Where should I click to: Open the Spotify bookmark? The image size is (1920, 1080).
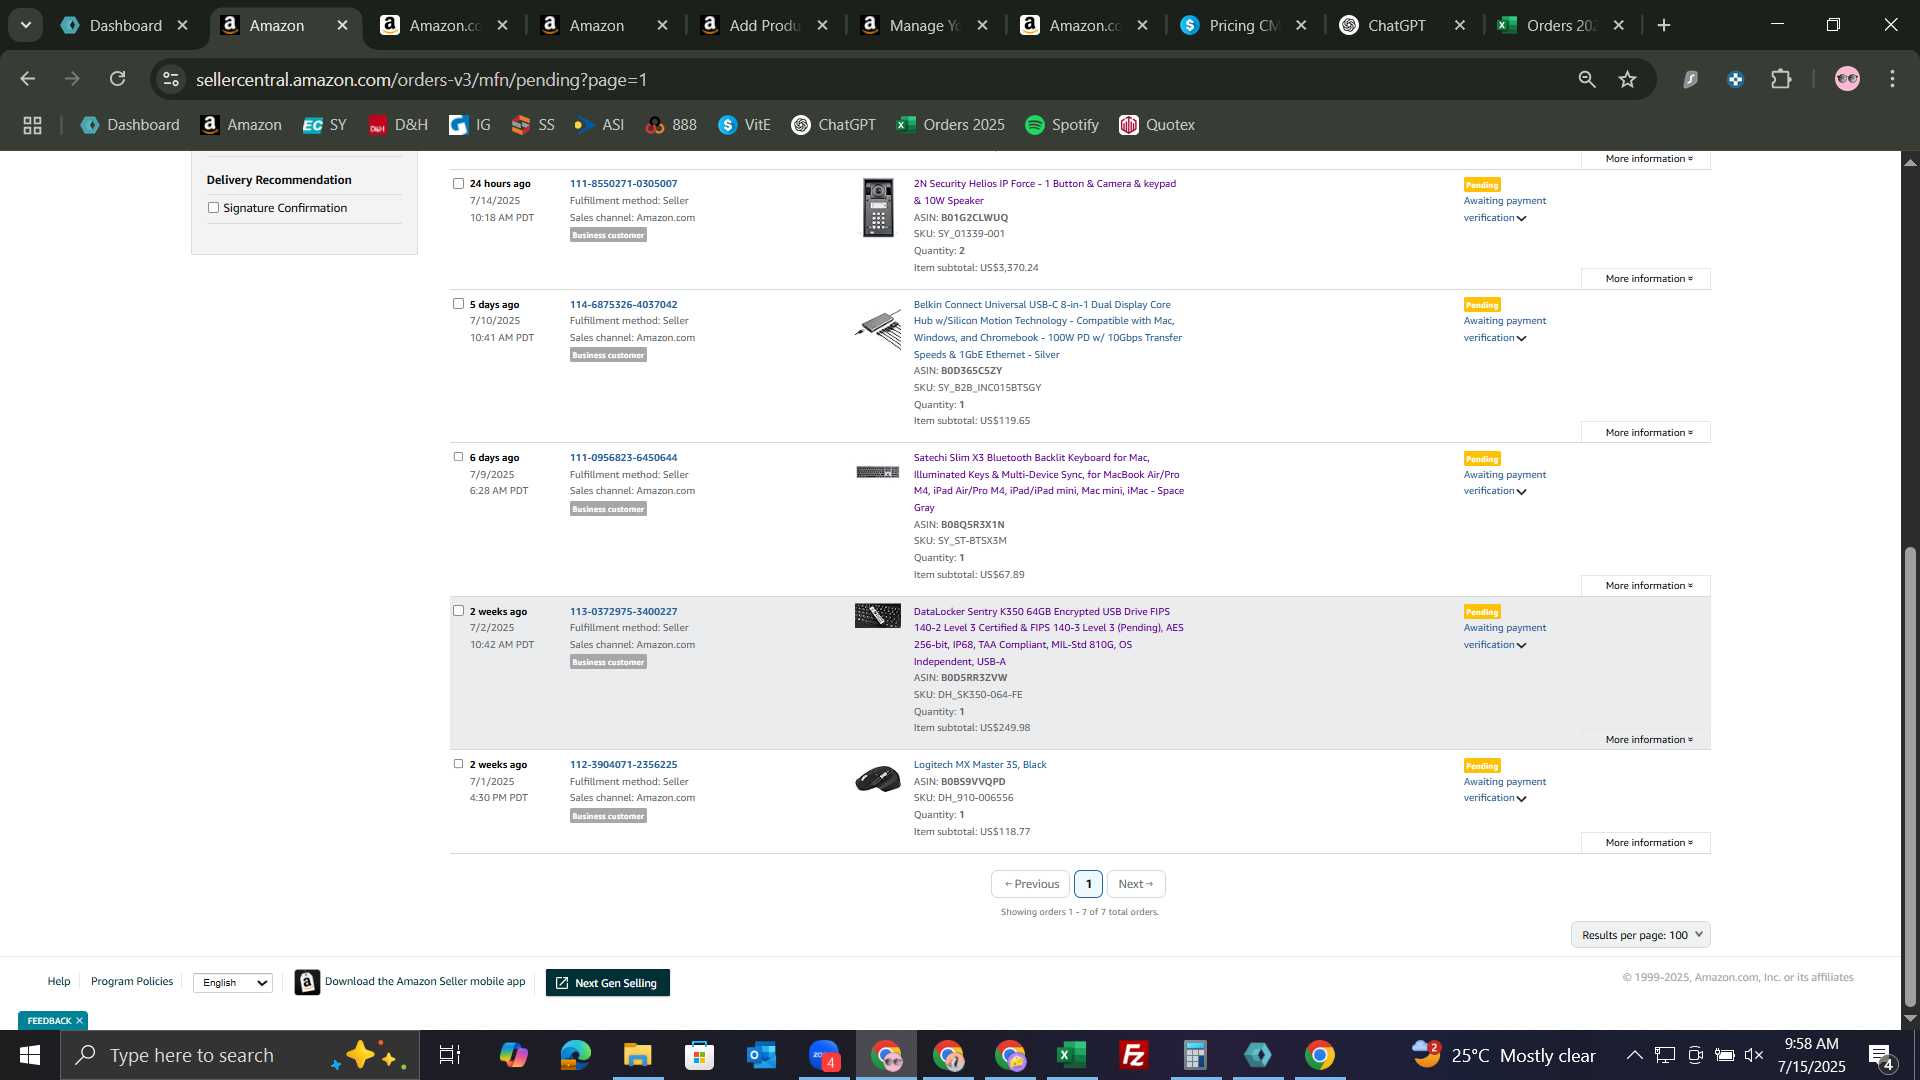coord(1062,125)
